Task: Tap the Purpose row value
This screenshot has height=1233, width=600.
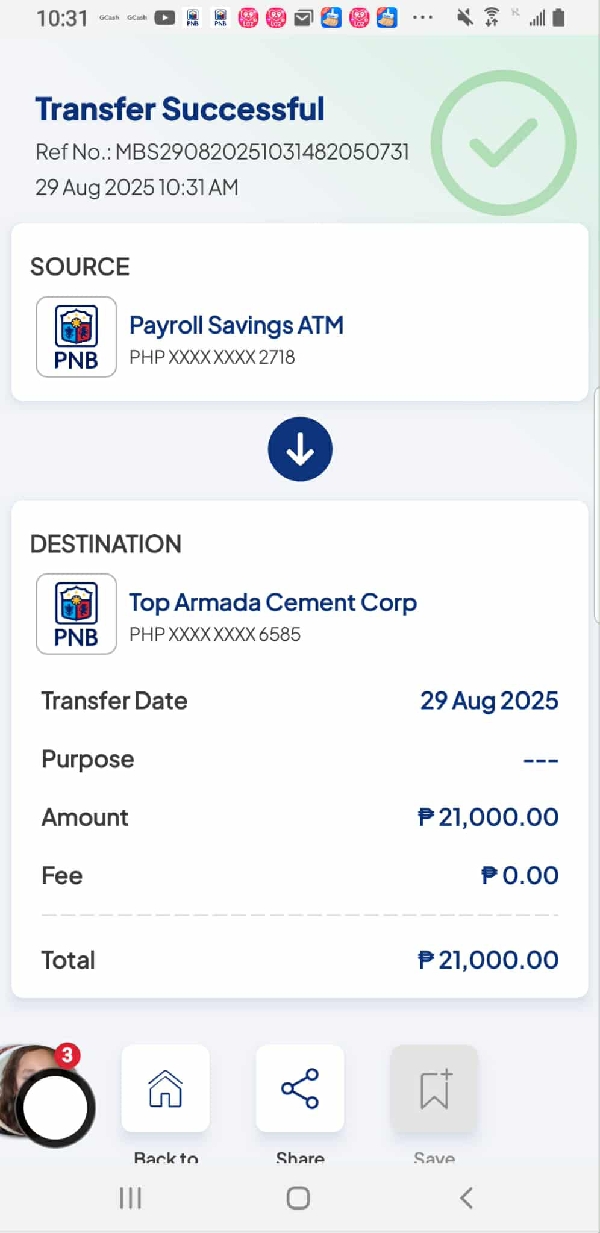Action: pos(540,760)
